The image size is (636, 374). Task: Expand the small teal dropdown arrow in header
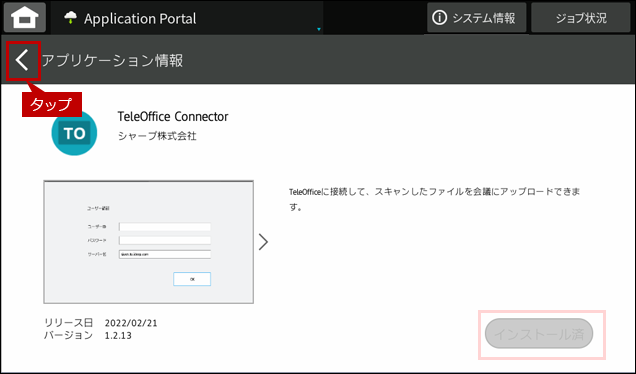pyautogui.click(x=319, y=29)
